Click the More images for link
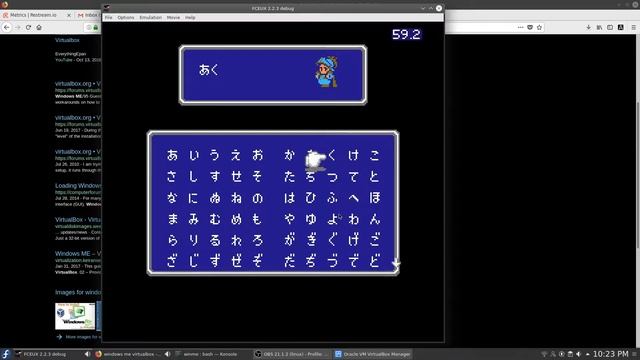 tap(81, 337)
